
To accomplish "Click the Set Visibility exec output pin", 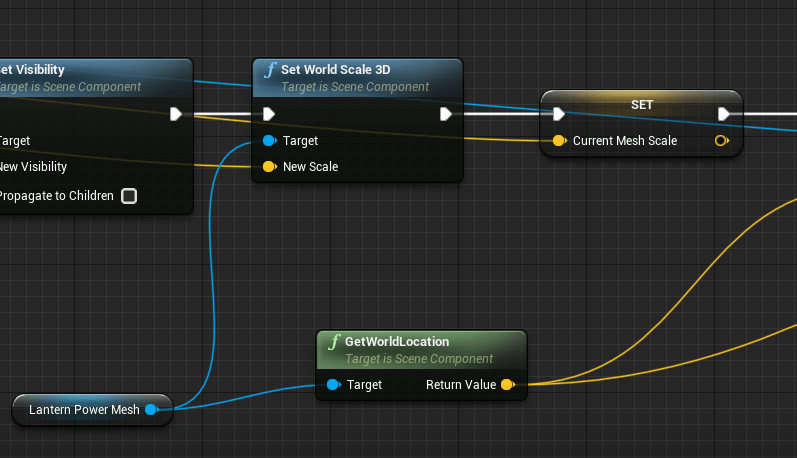I will pyautogui.click(x=176, y=114).
